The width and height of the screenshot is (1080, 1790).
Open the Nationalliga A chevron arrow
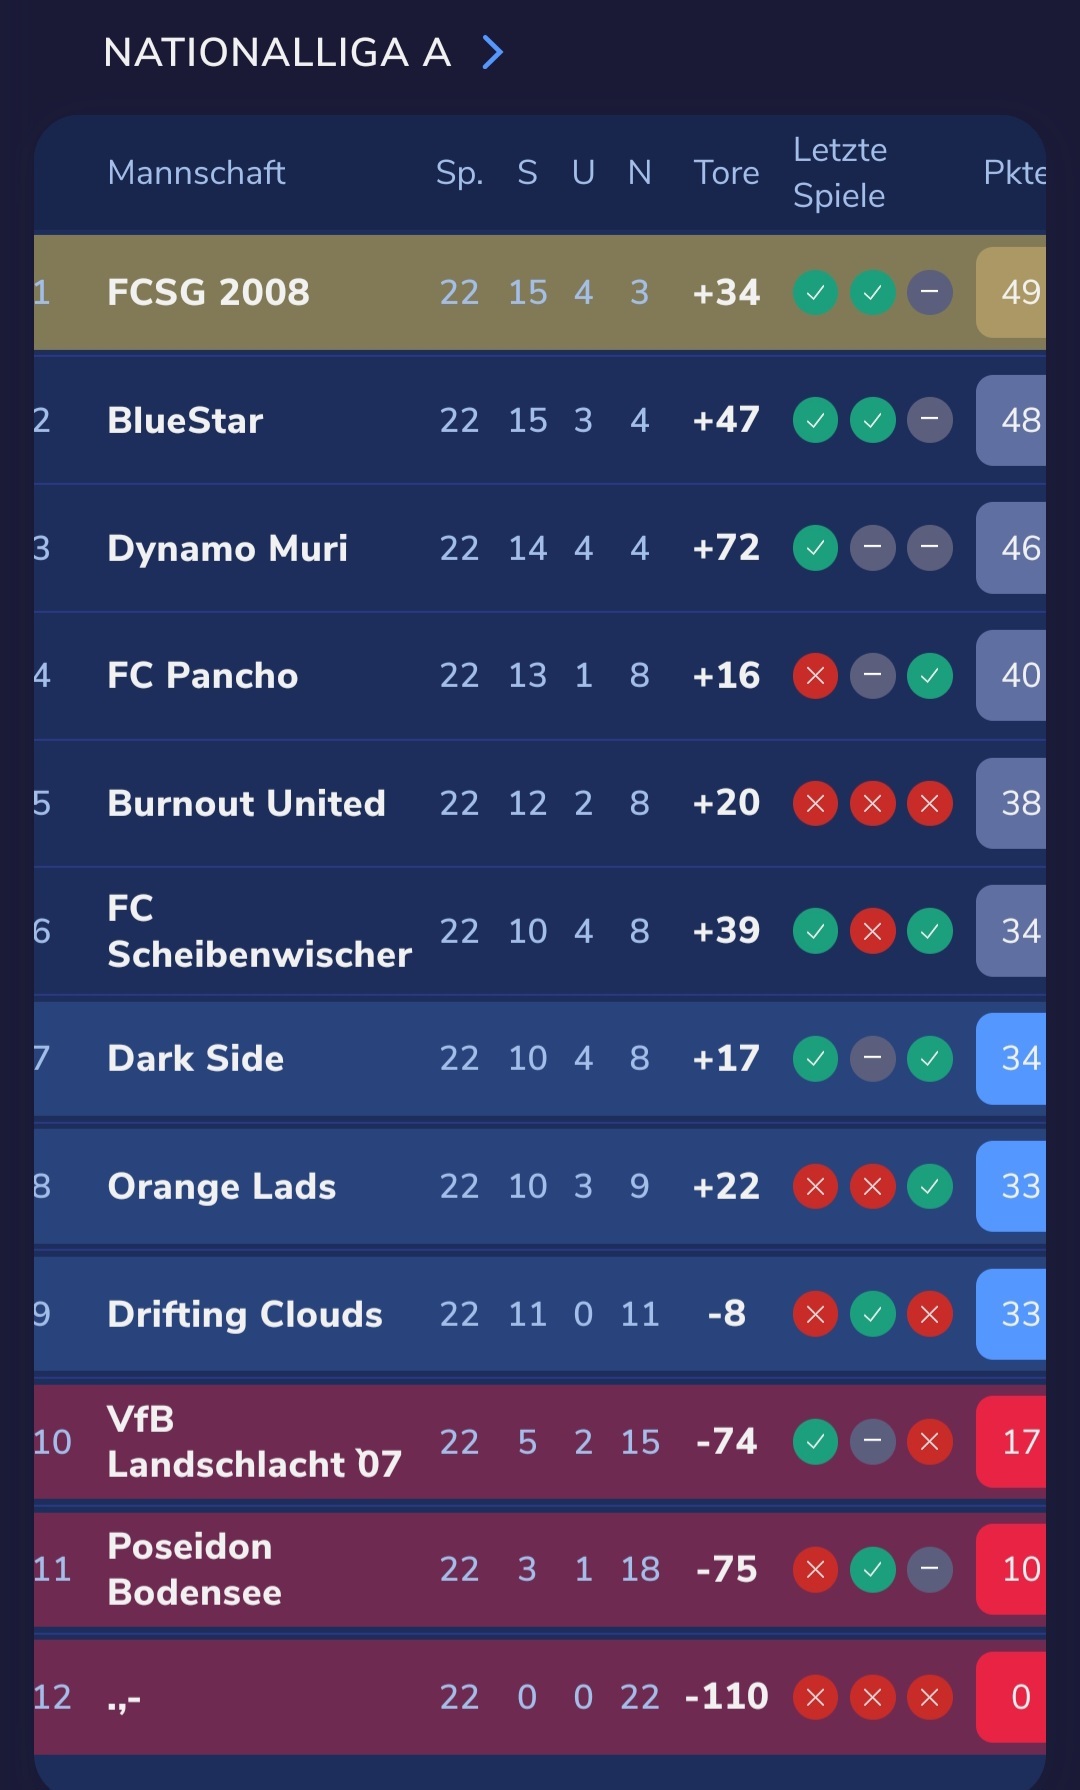pos(492,52)
